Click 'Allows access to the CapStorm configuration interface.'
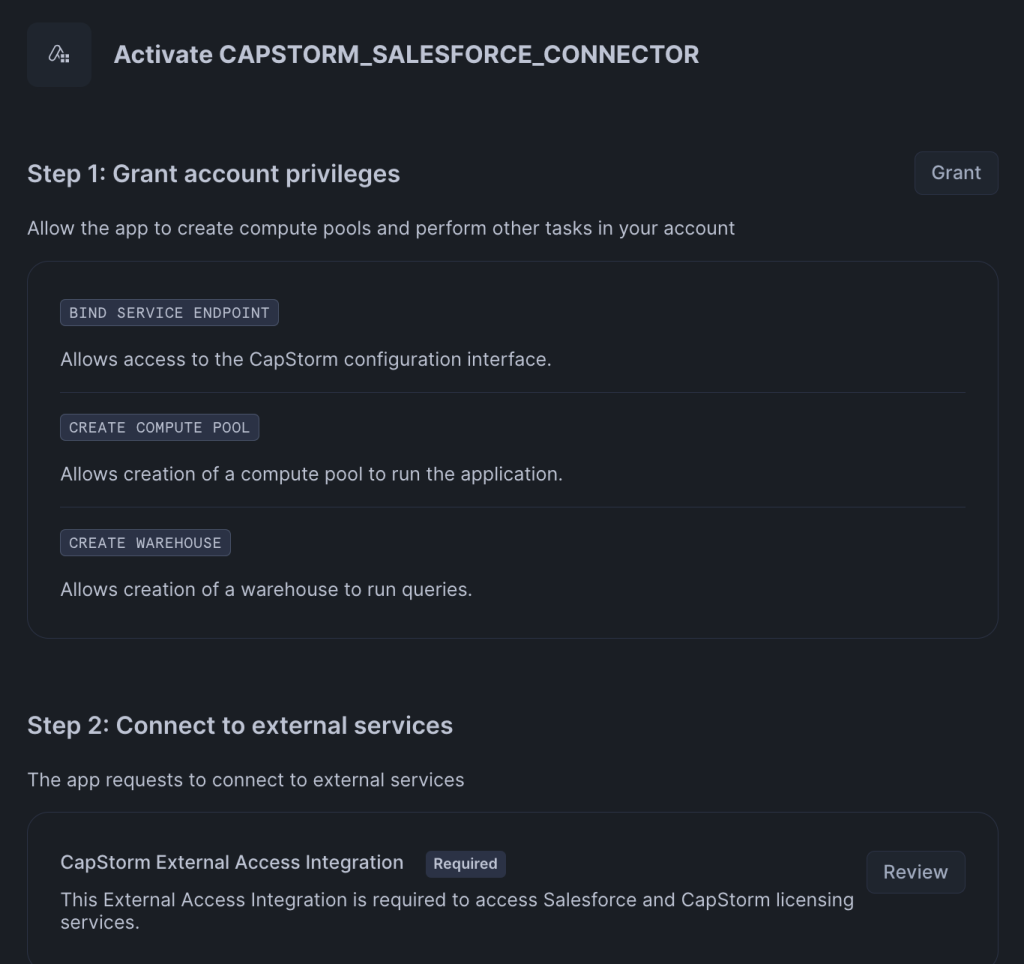 pos(306,359)
